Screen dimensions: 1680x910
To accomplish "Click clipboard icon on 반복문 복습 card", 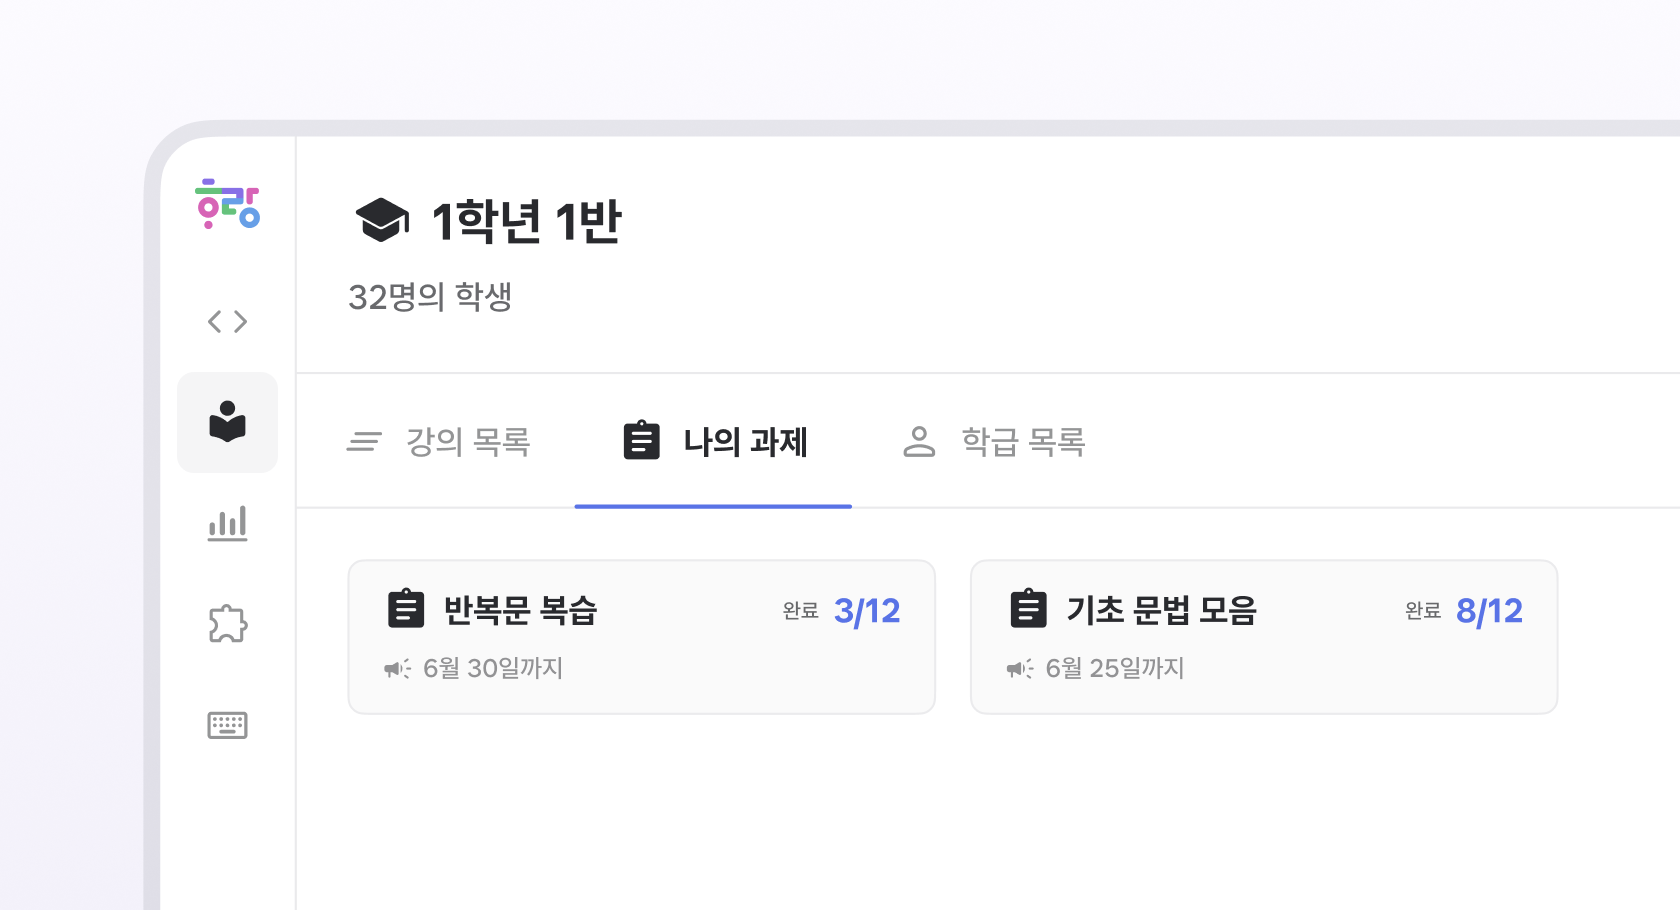I will (405, 609).
